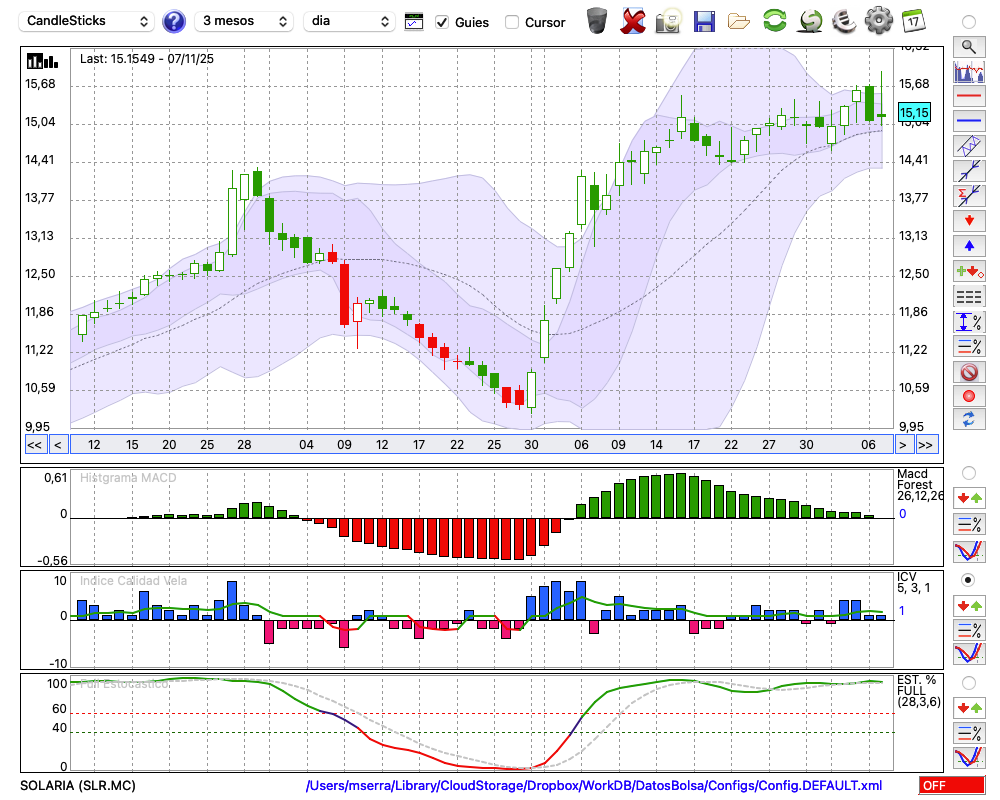
Task: Select the magnifying glass zoom tool
Action: point(967,46)
